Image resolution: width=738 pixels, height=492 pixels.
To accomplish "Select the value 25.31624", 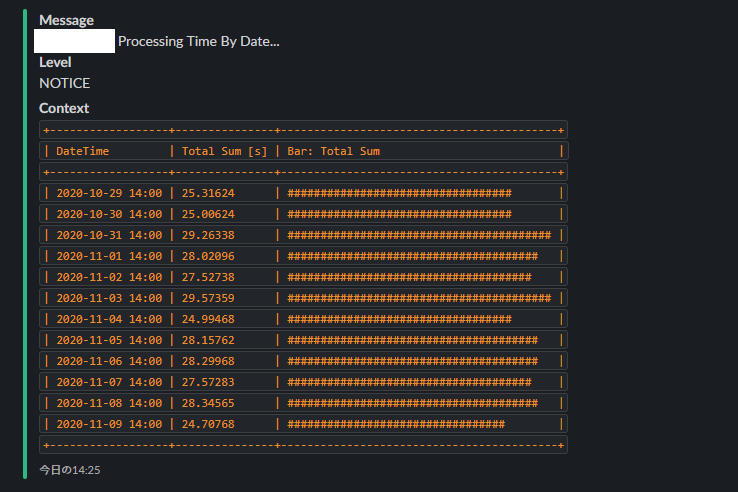I will [208, 193].
